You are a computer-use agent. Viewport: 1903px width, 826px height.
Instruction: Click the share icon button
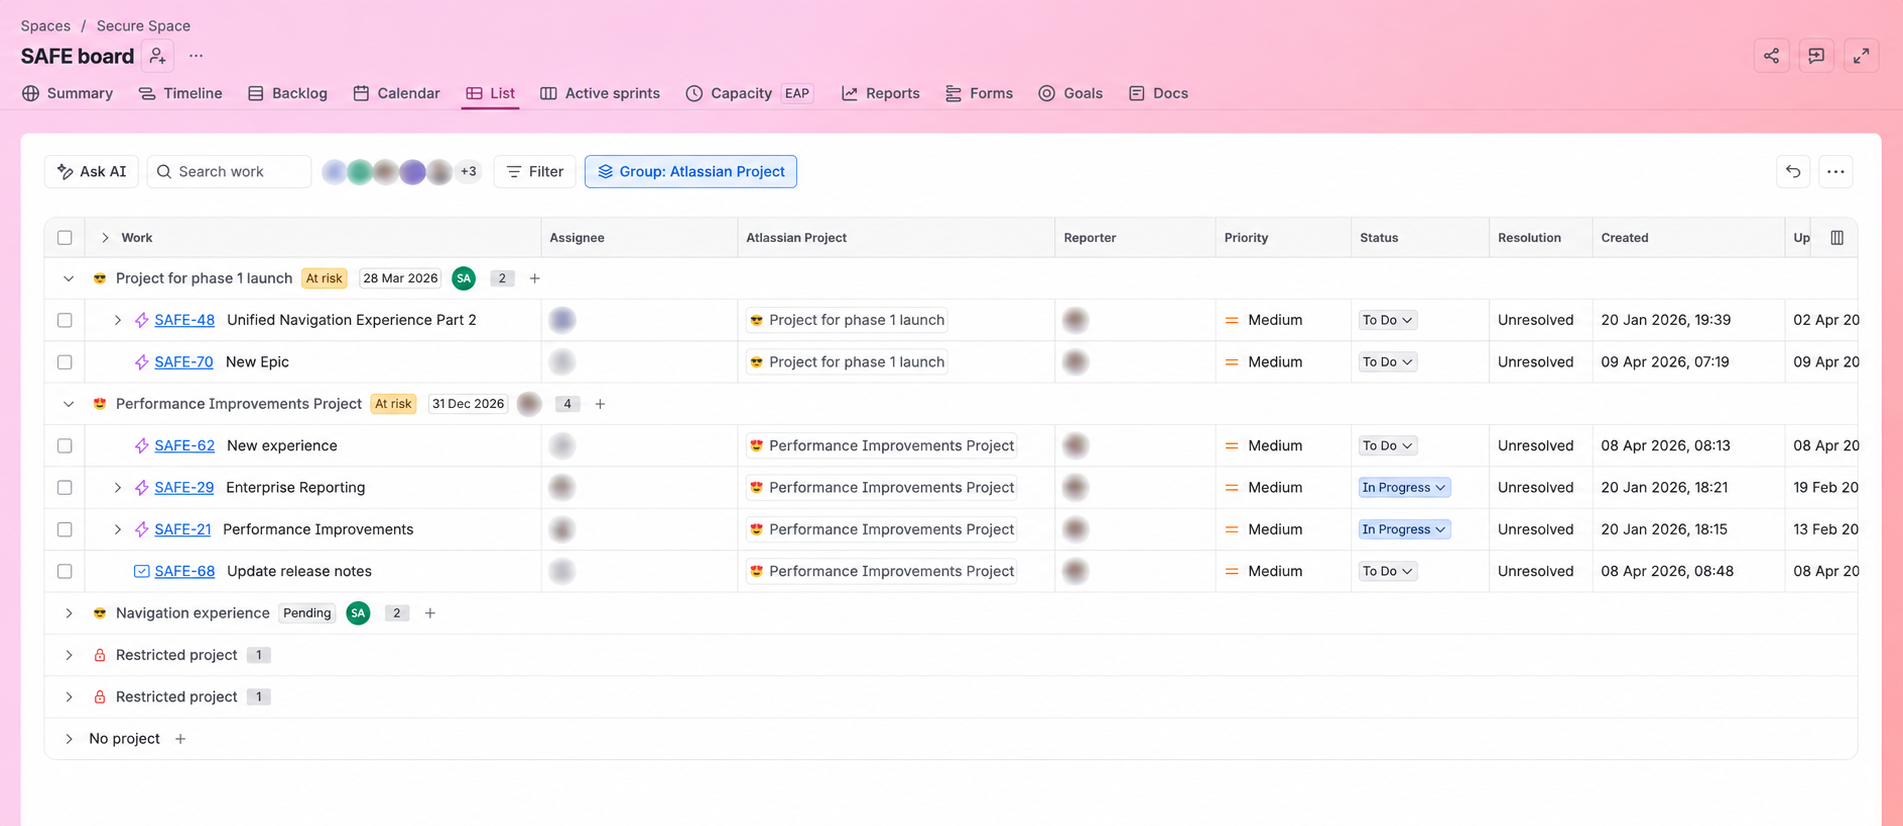pyautogui.click(x=1771, y=56)
